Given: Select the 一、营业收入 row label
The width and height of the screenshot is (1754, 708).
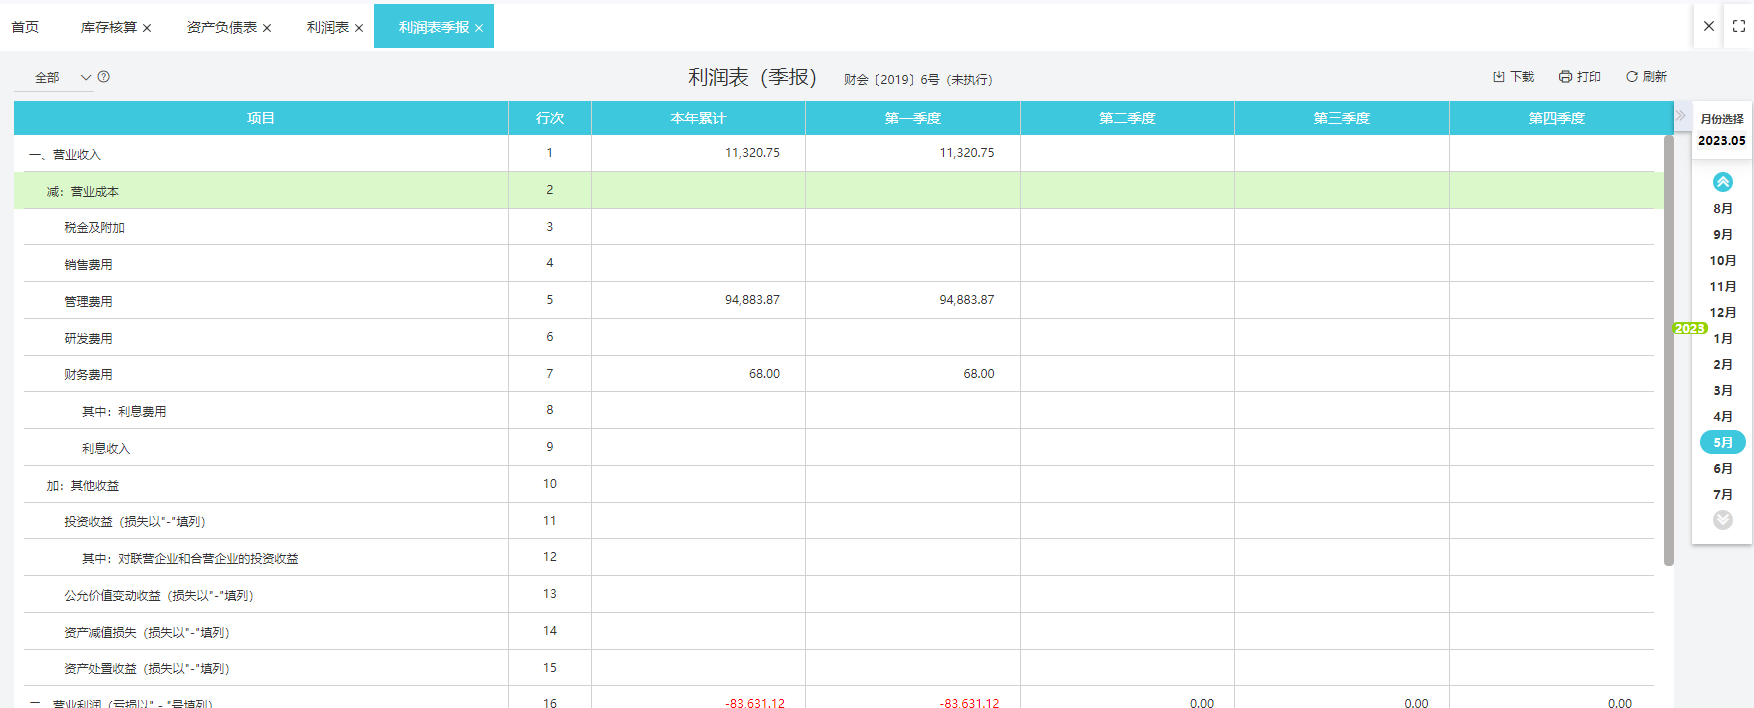Looking at the screenshot, I should pyautogui.click(x=65, y=154).
